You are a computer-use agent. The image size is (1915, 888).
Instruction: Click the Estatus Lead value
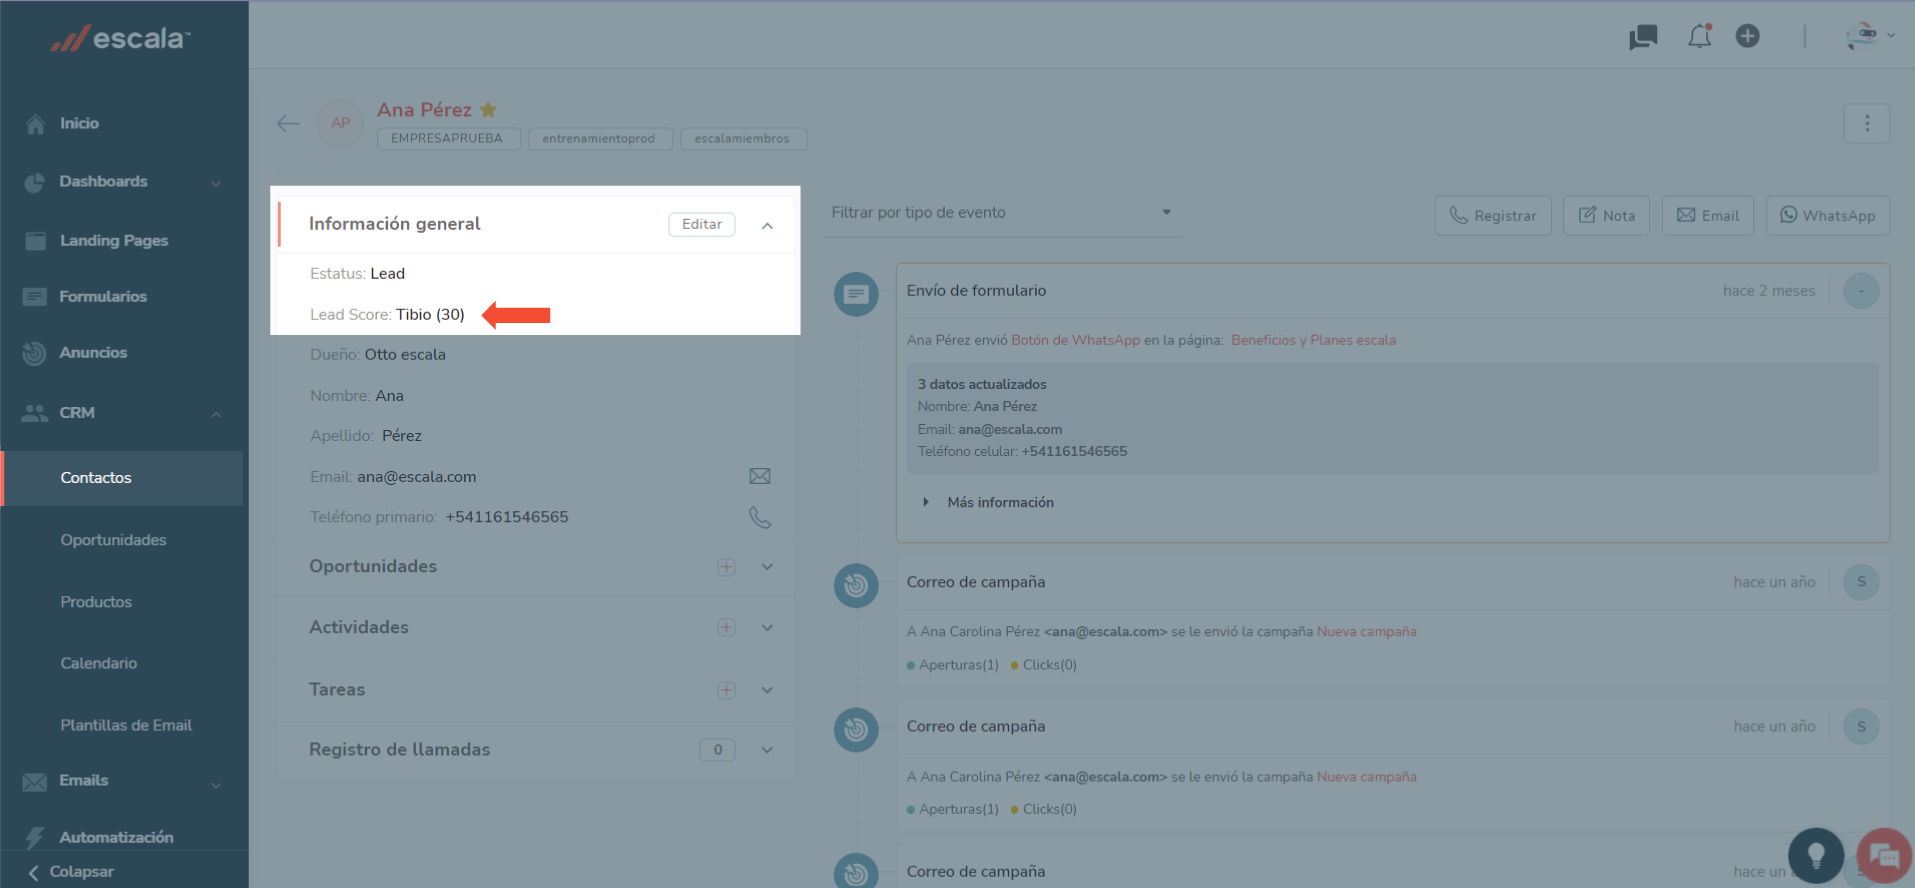click(x=388, y=274)
